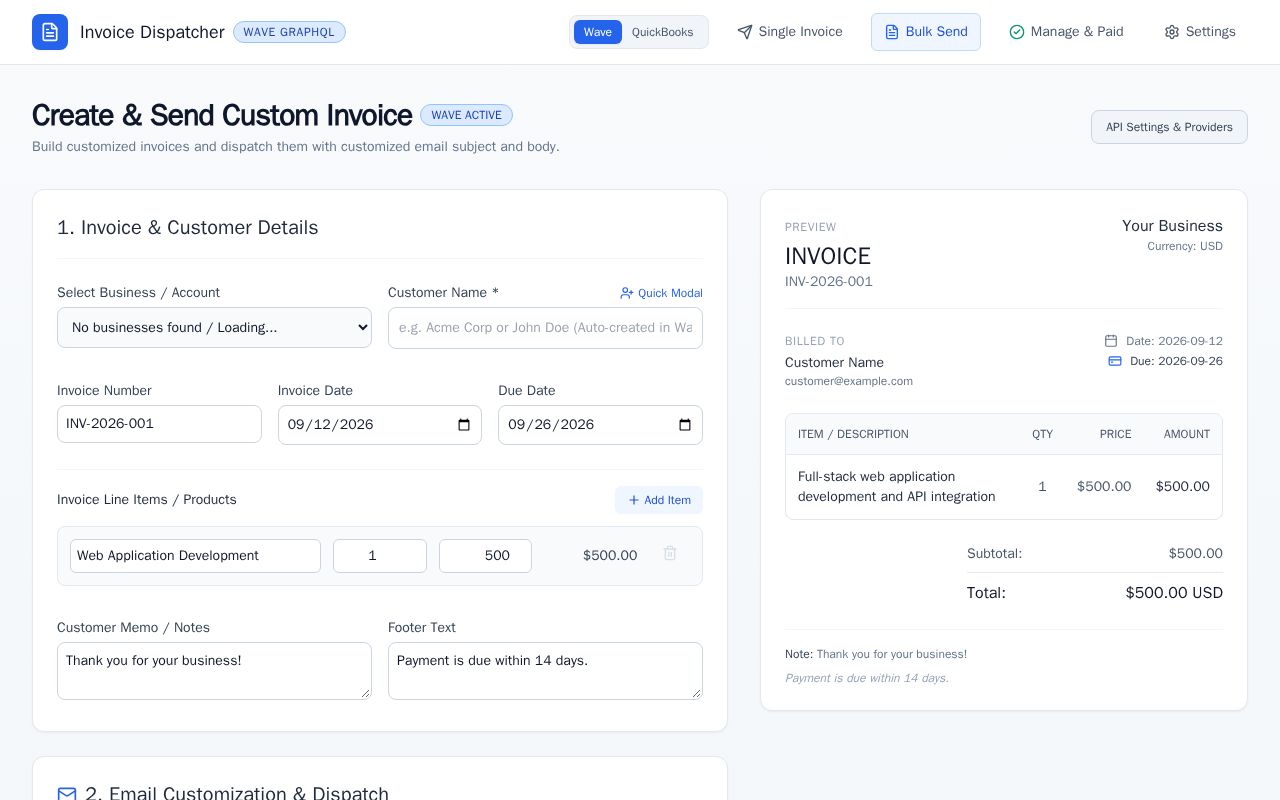This screenshot has height=800, width=1280.
Task: Click the check-circle icon beside Manage & Paid
Action: click(1017, 32)
